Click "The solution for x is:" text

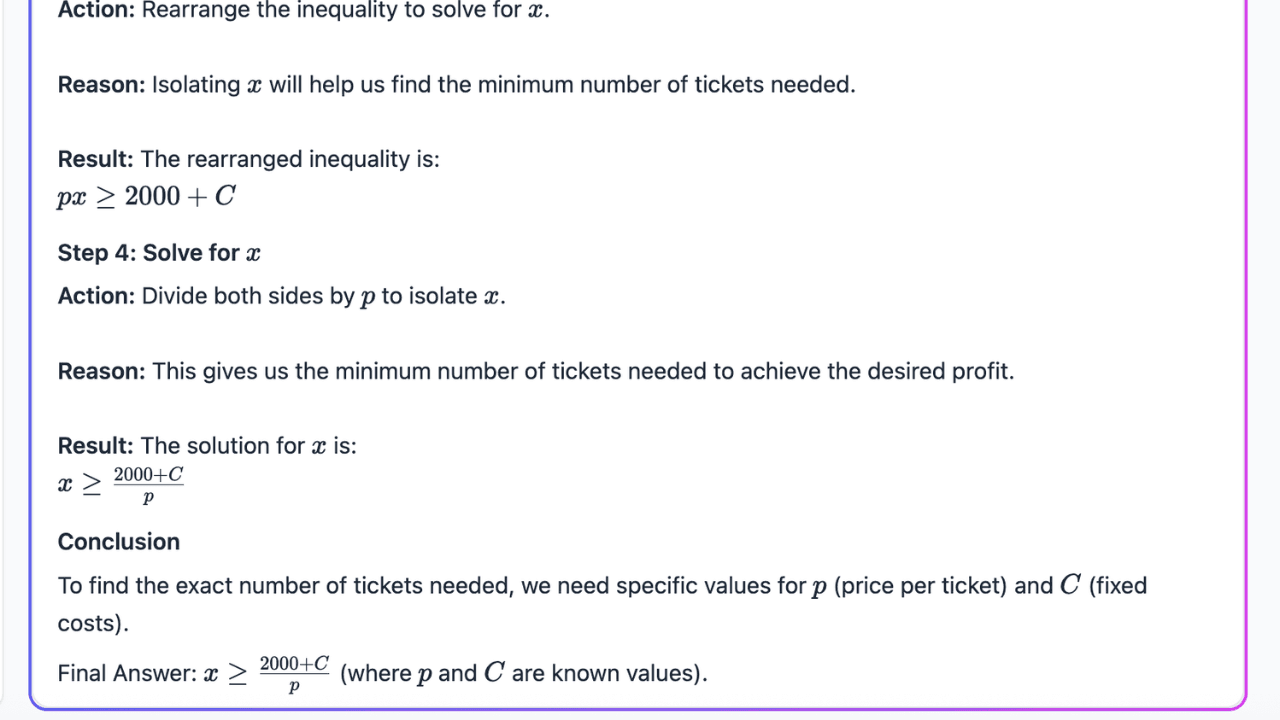248,446
